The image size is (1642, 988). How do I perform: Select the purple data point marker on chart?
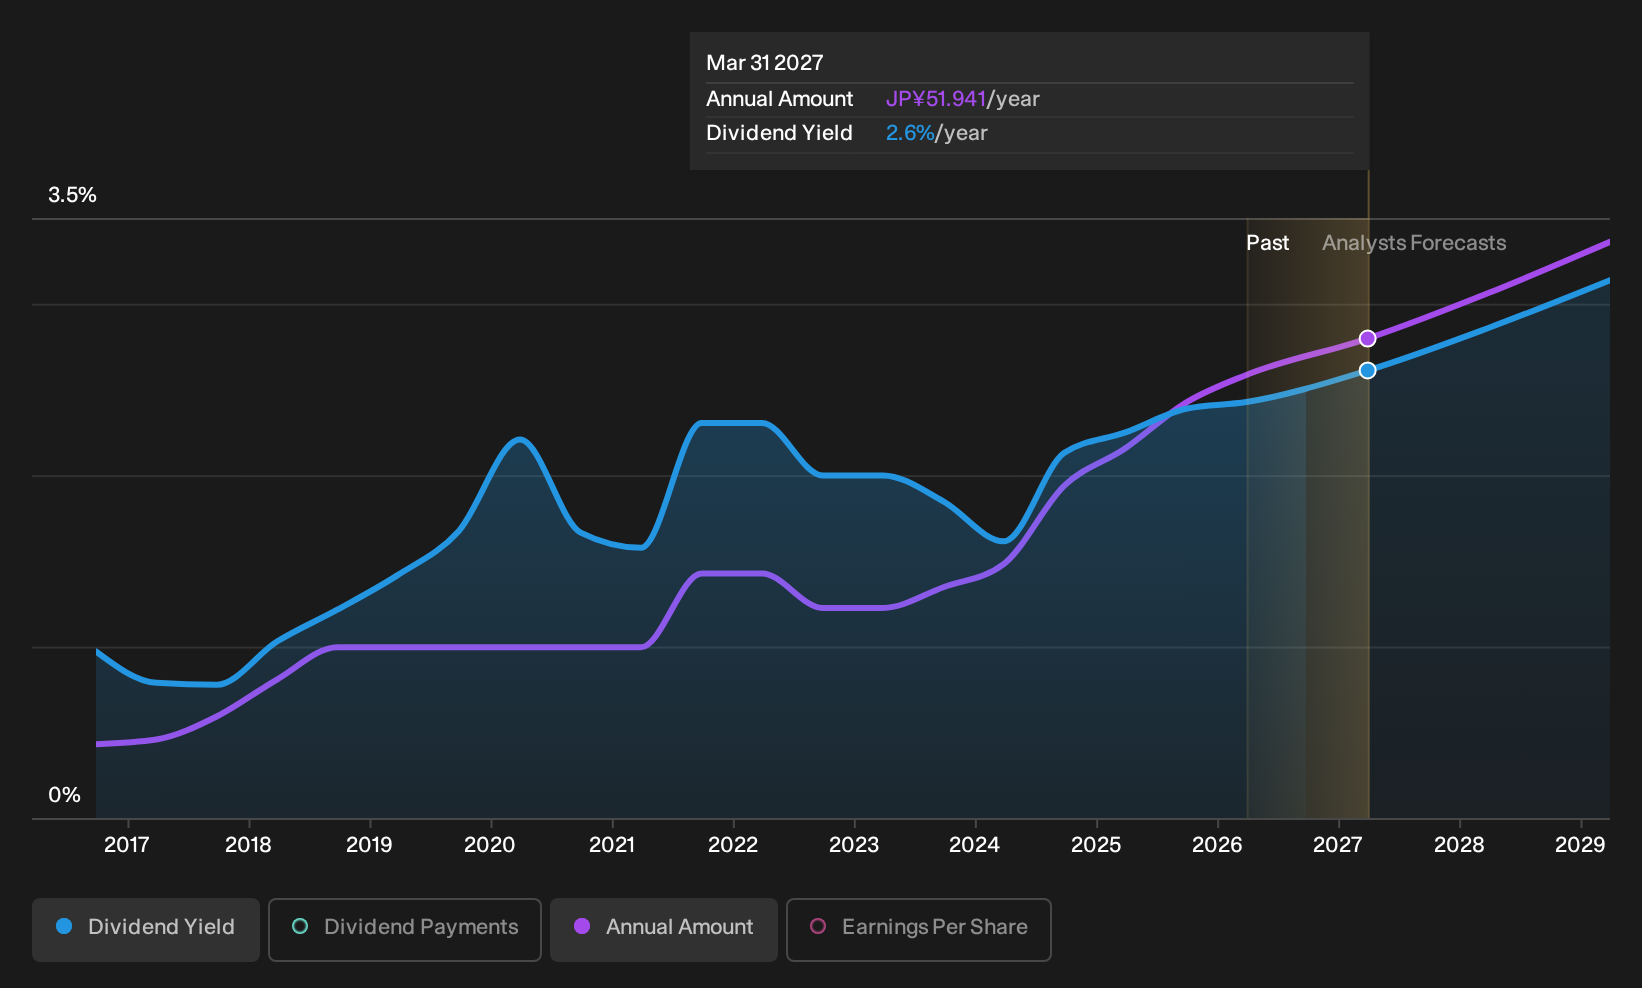1368,339
